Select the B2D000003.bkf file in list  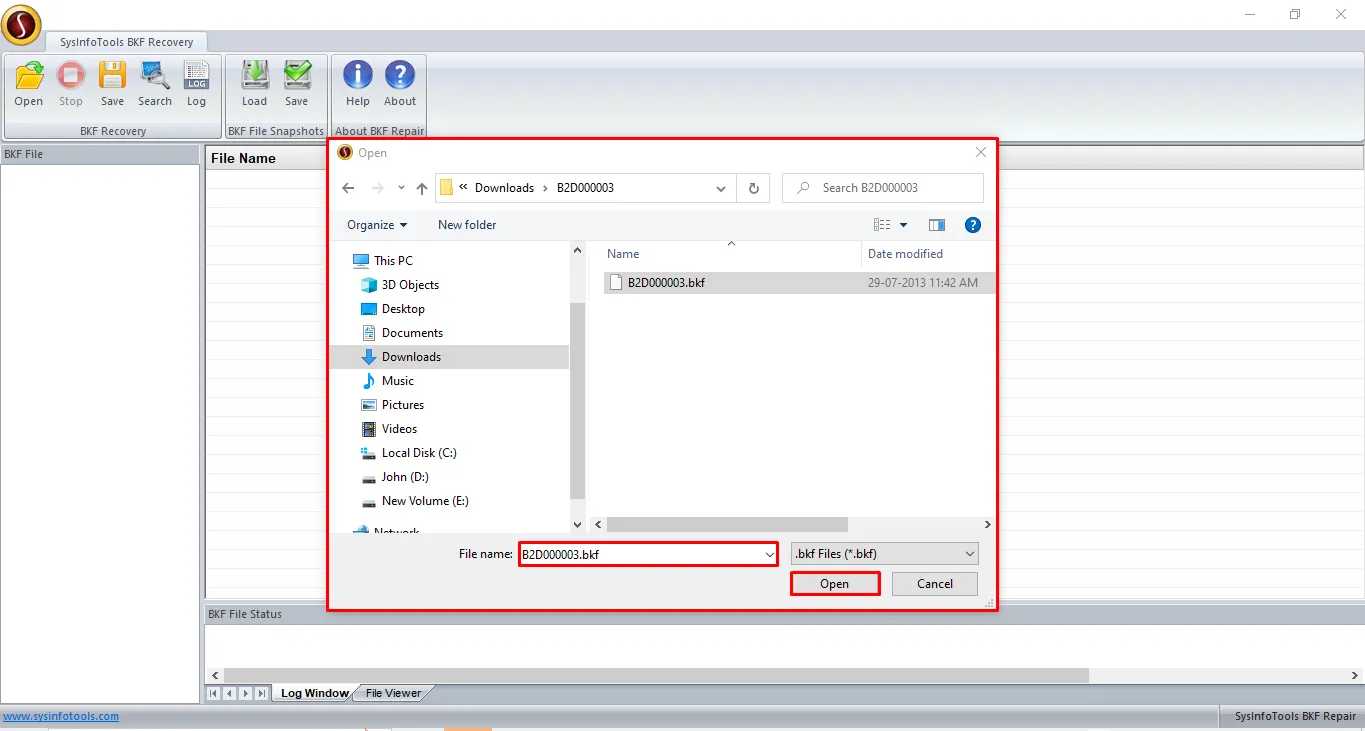point(666,283)
